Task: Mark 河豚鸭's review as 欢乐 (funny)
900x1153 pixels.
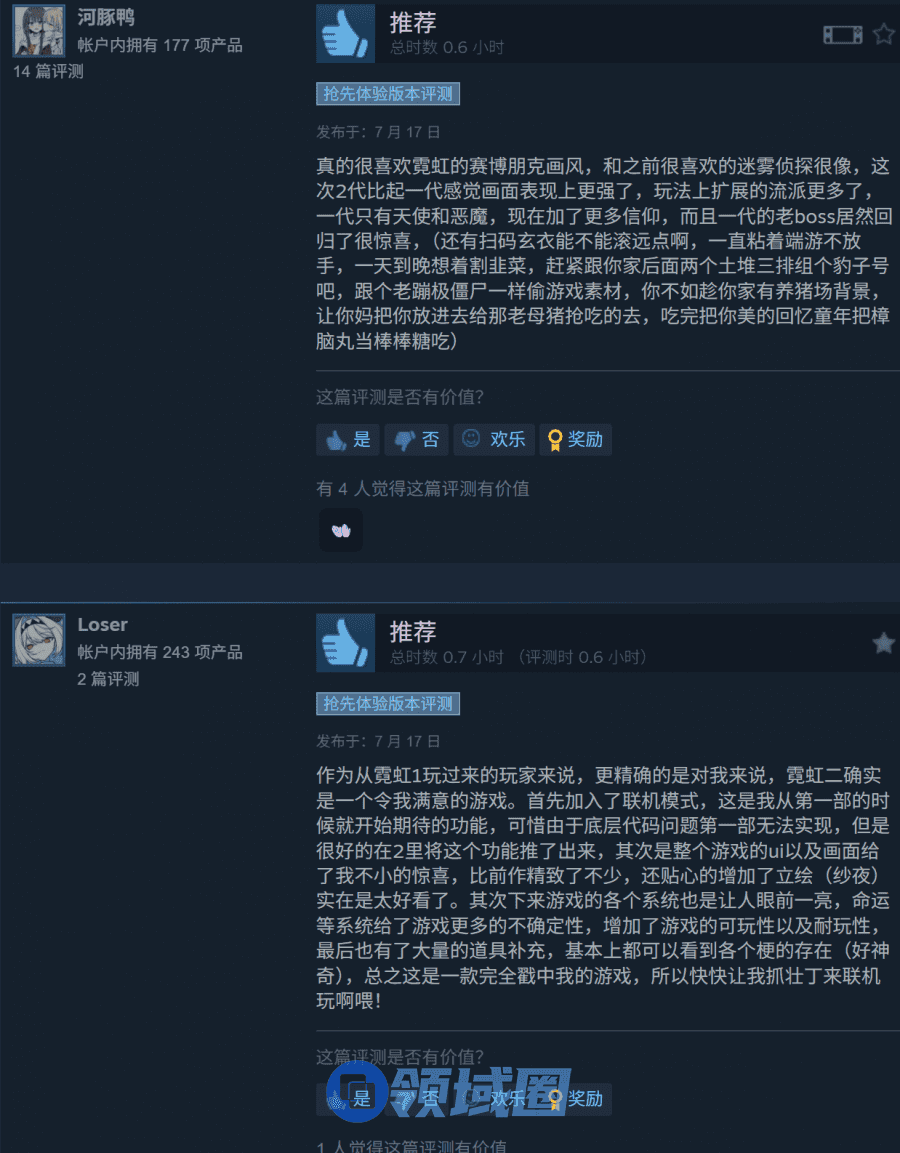Action: pos(493,440)
